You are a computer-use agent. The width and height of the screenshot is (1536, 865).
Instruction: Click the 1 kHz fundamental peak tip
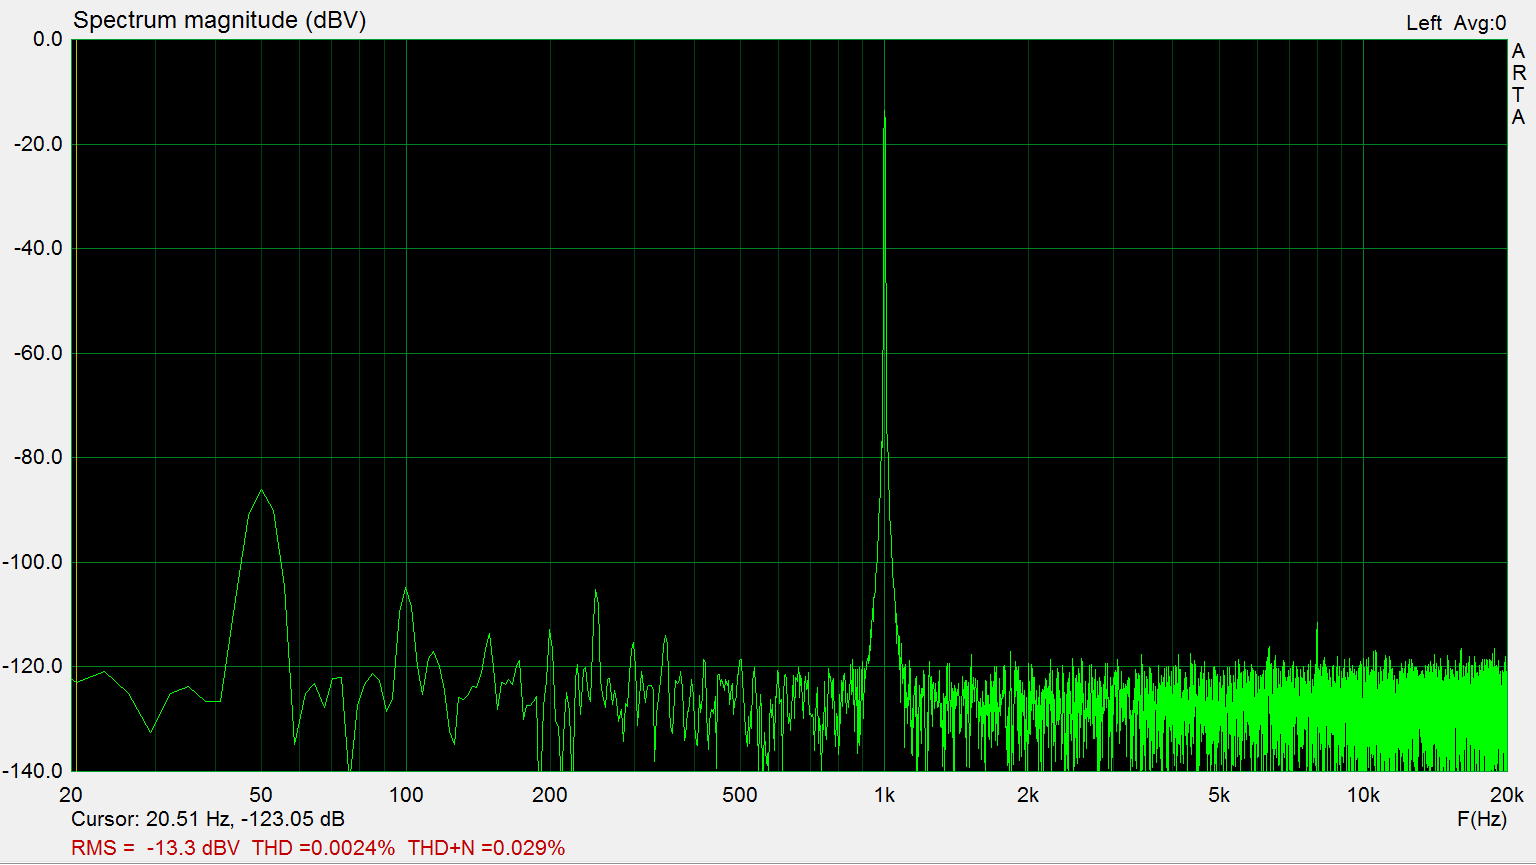coord(884,112)
